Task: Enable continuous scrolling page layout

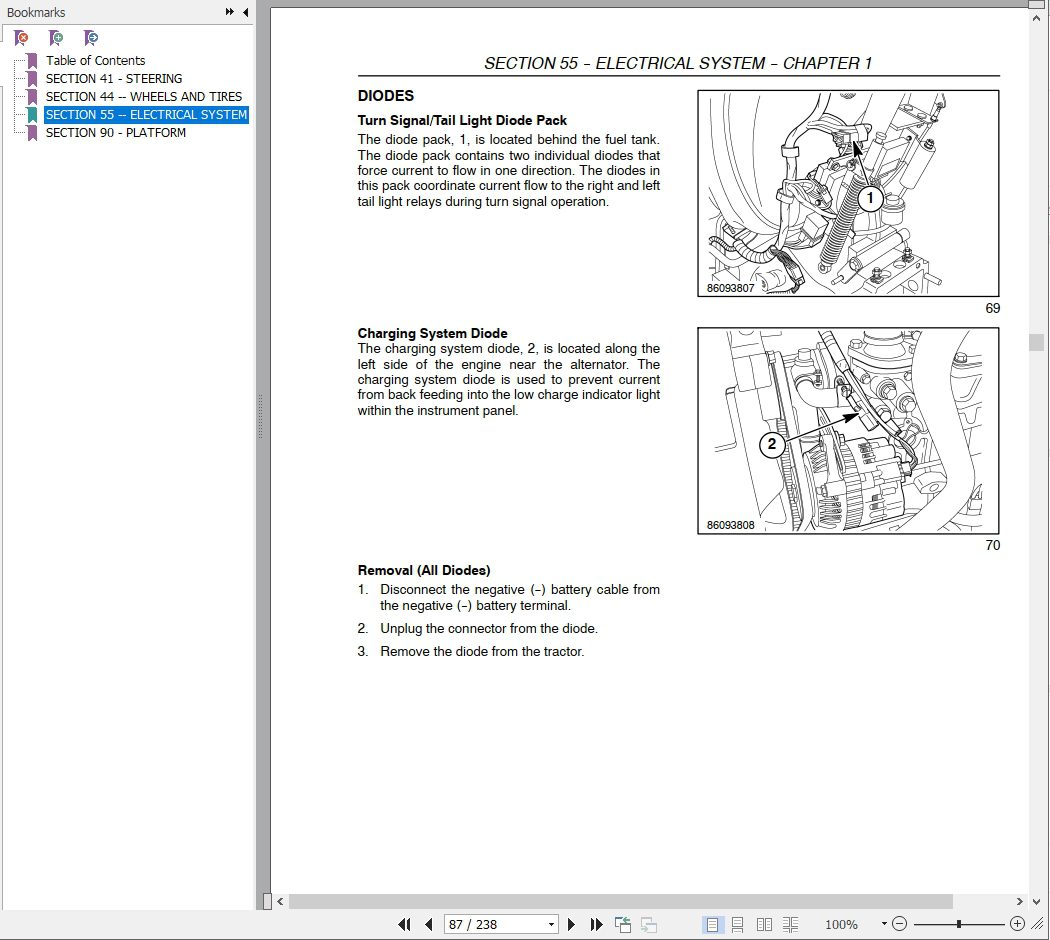Action: click(x=738, y=924)
